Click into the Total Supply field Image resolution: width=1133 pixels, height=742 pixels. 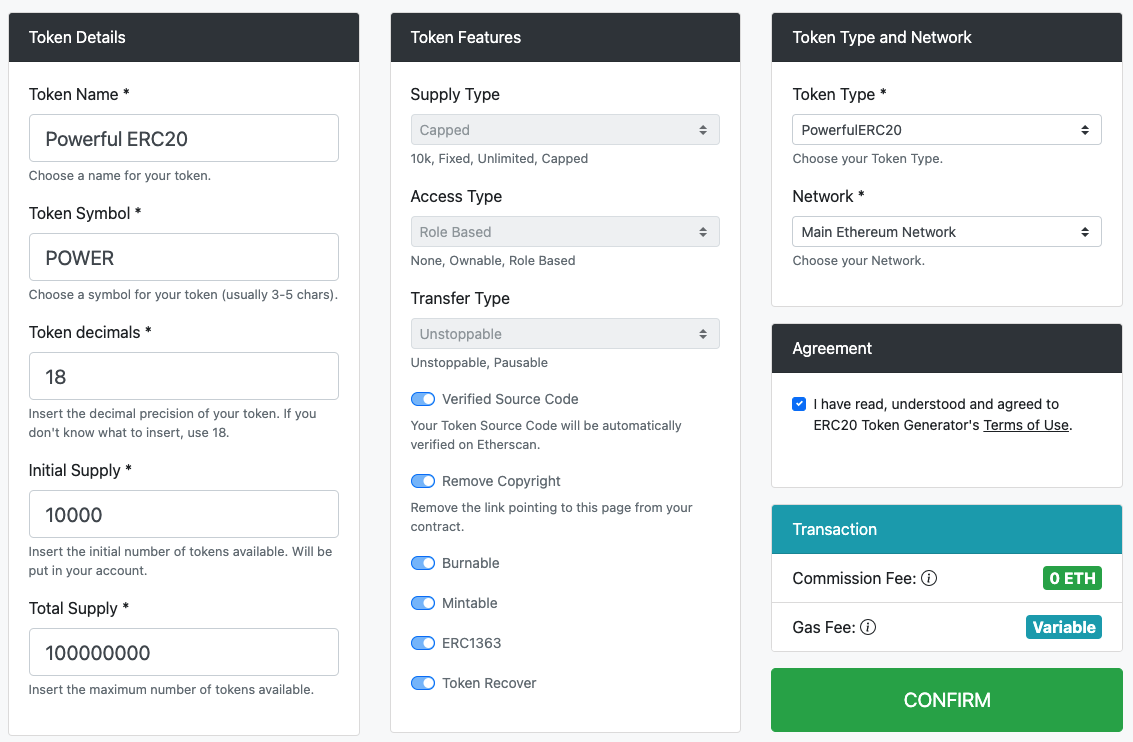tap(184, 652)
